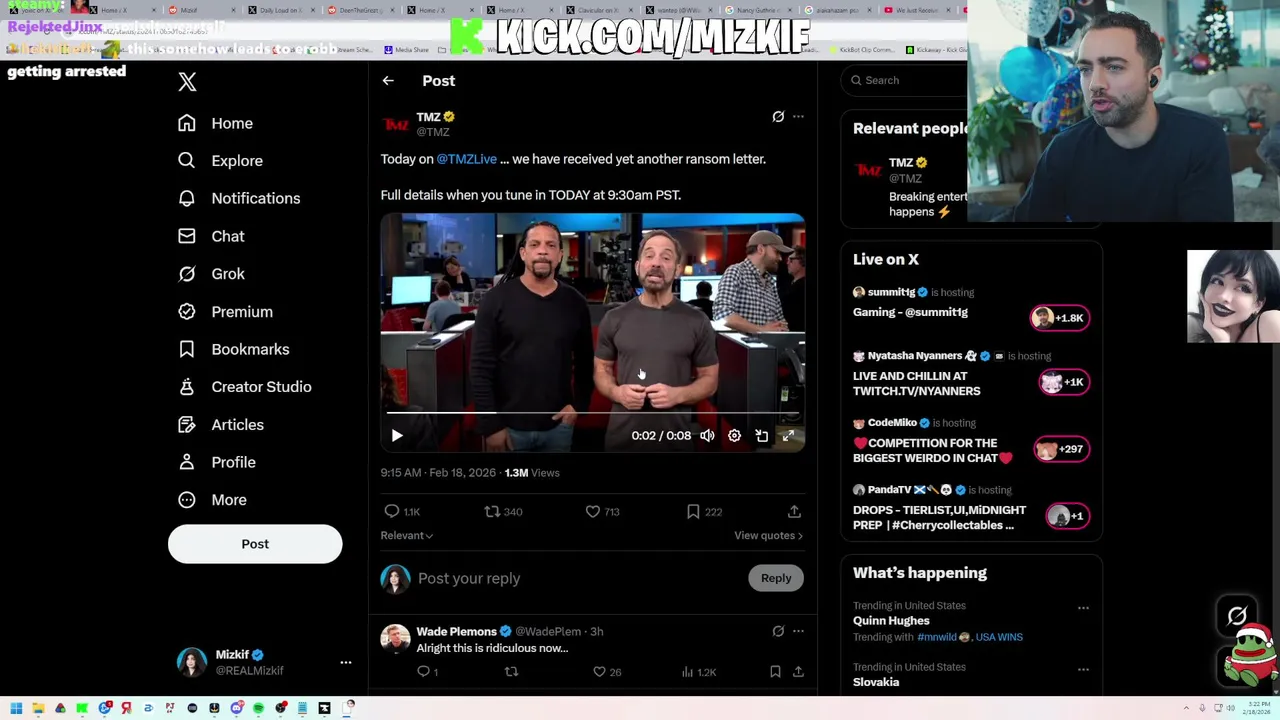Viewport: 1280px width, 720px height.
Task: Open the Explore page
Action: [x=220, y=160]
